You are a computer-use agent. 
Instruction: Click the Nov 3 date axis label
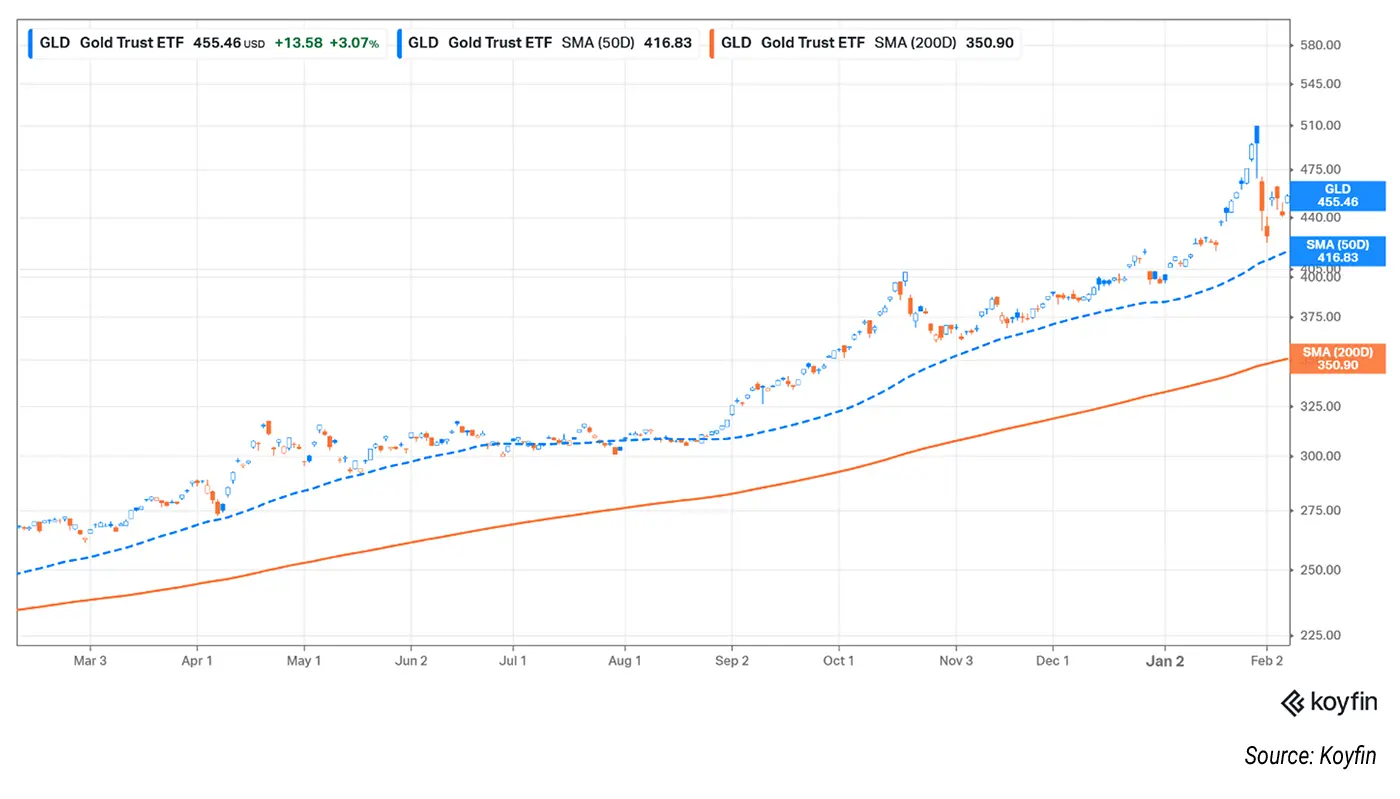click(x=956, y=661)
